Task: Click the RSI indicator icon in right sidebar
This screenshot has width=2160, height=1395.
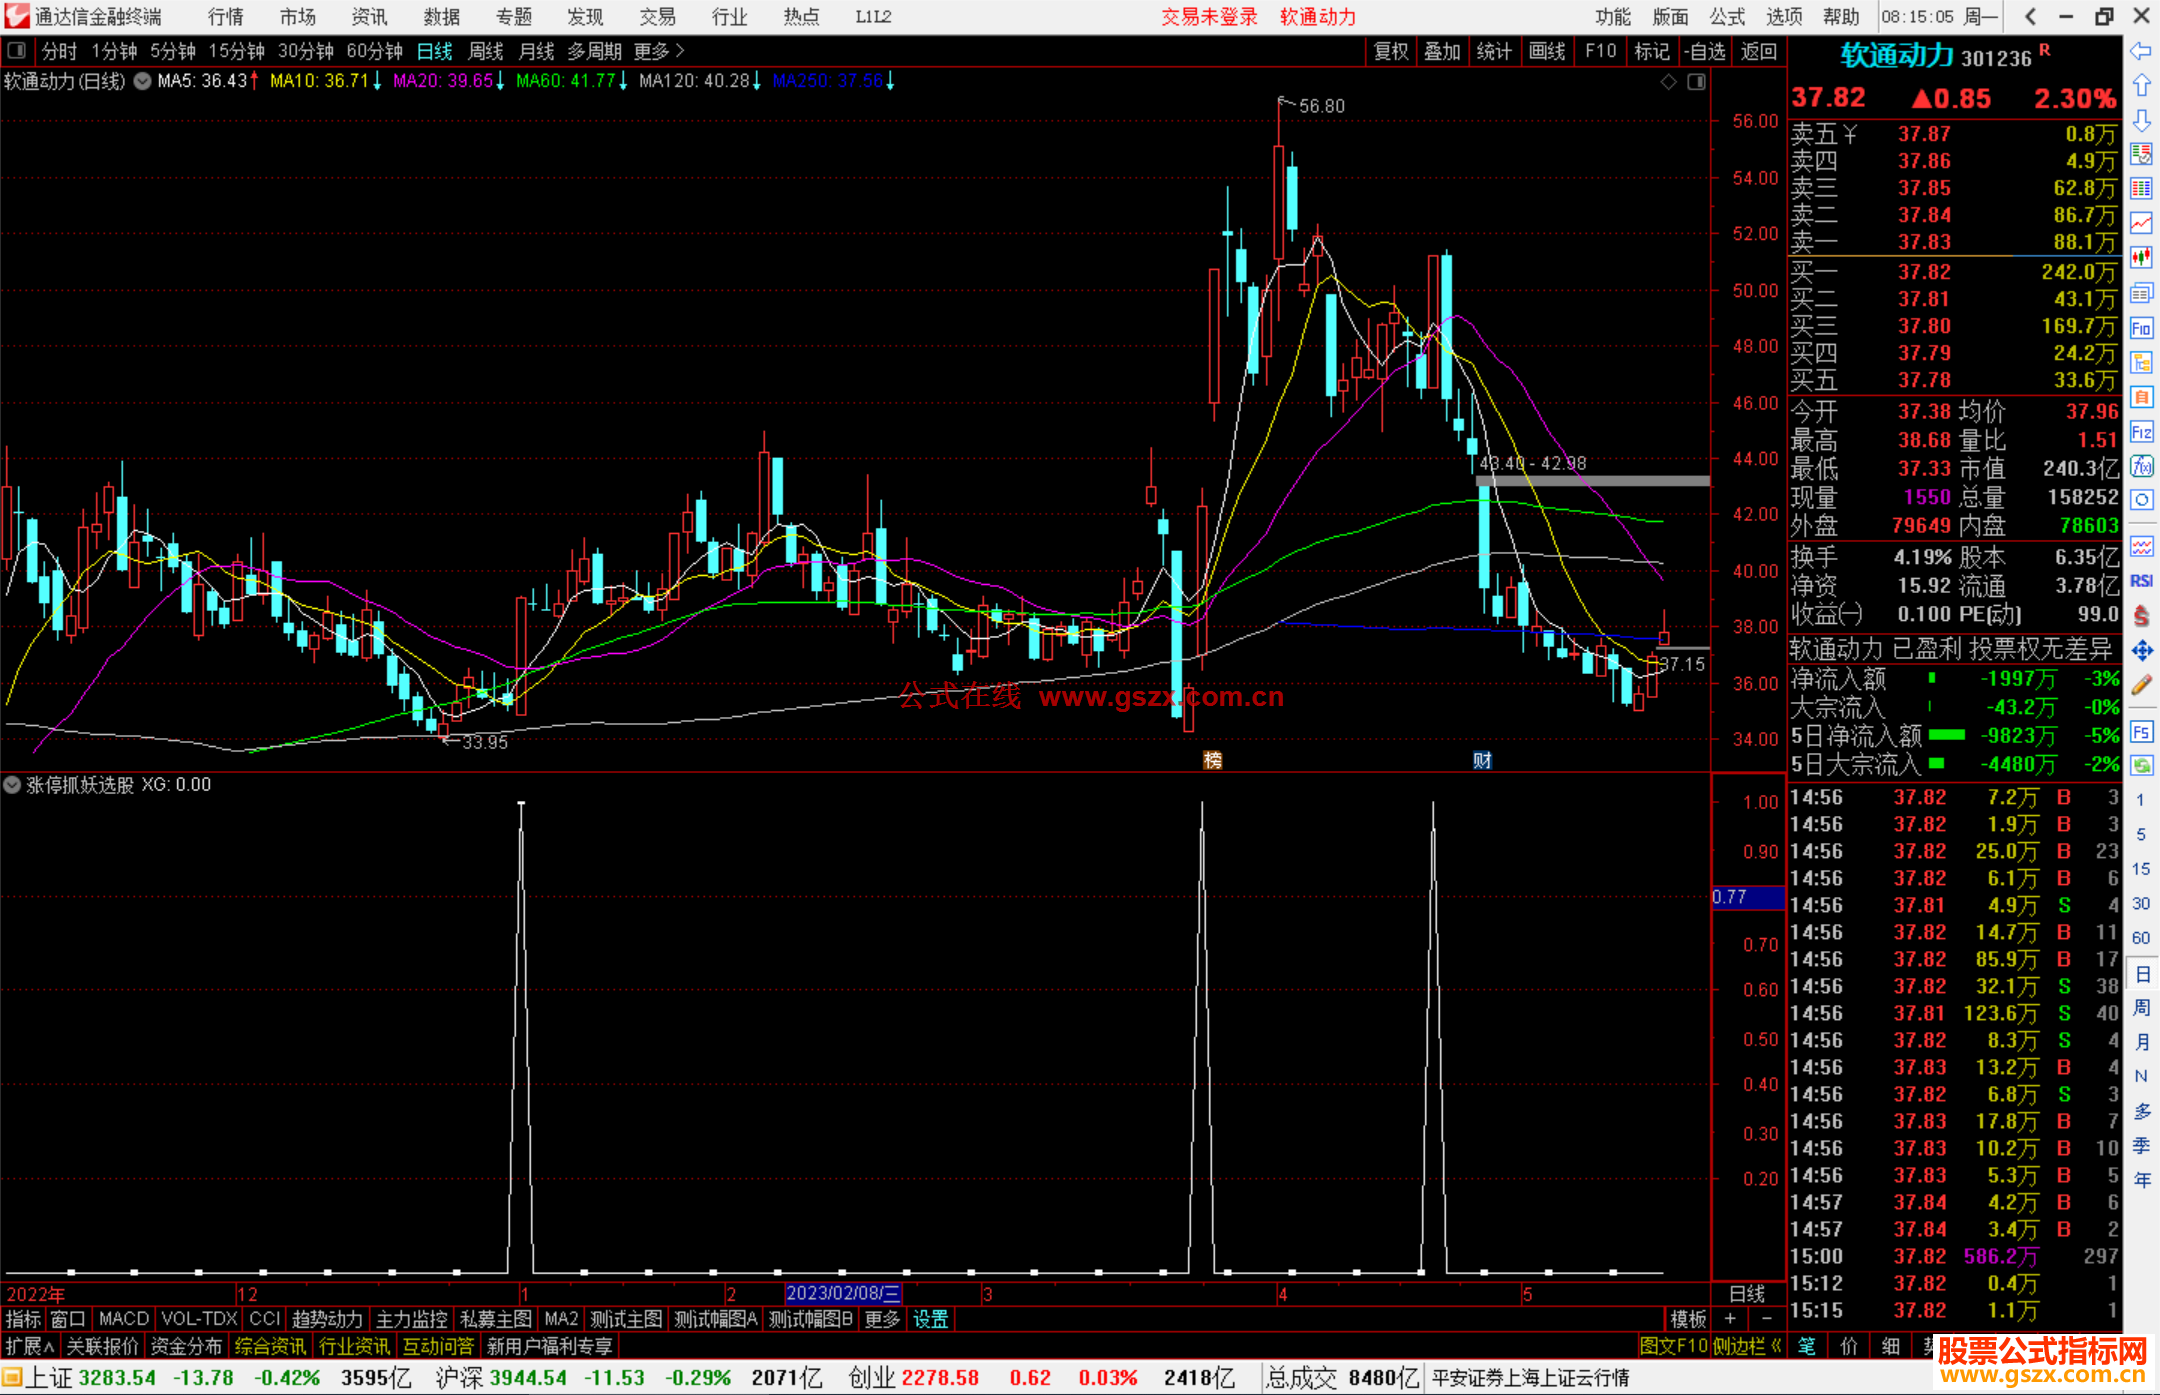Action: [x=2141, y=581]
